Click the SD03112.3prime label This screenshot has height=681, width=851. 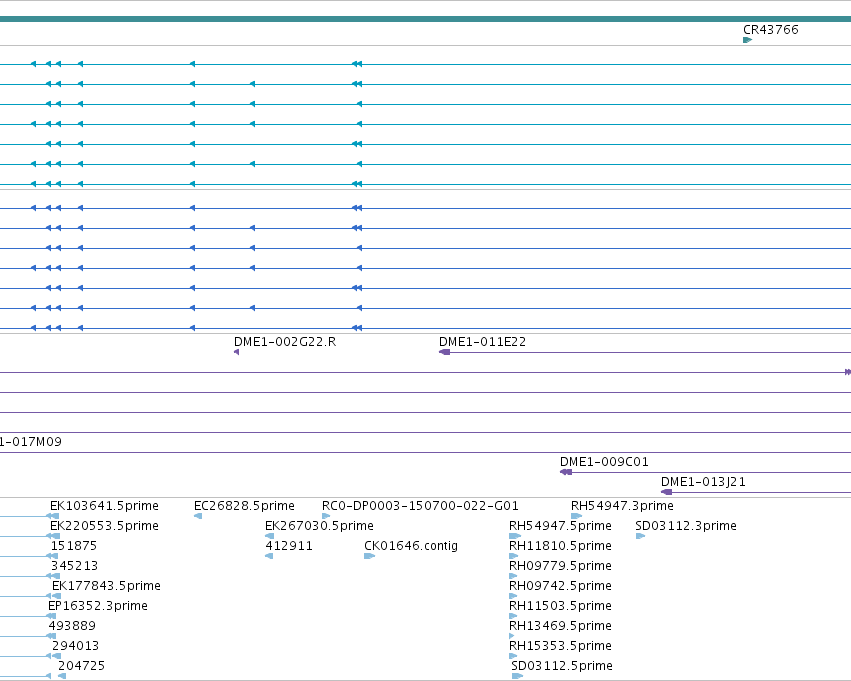pyautogui.click(x=686, y=526)
